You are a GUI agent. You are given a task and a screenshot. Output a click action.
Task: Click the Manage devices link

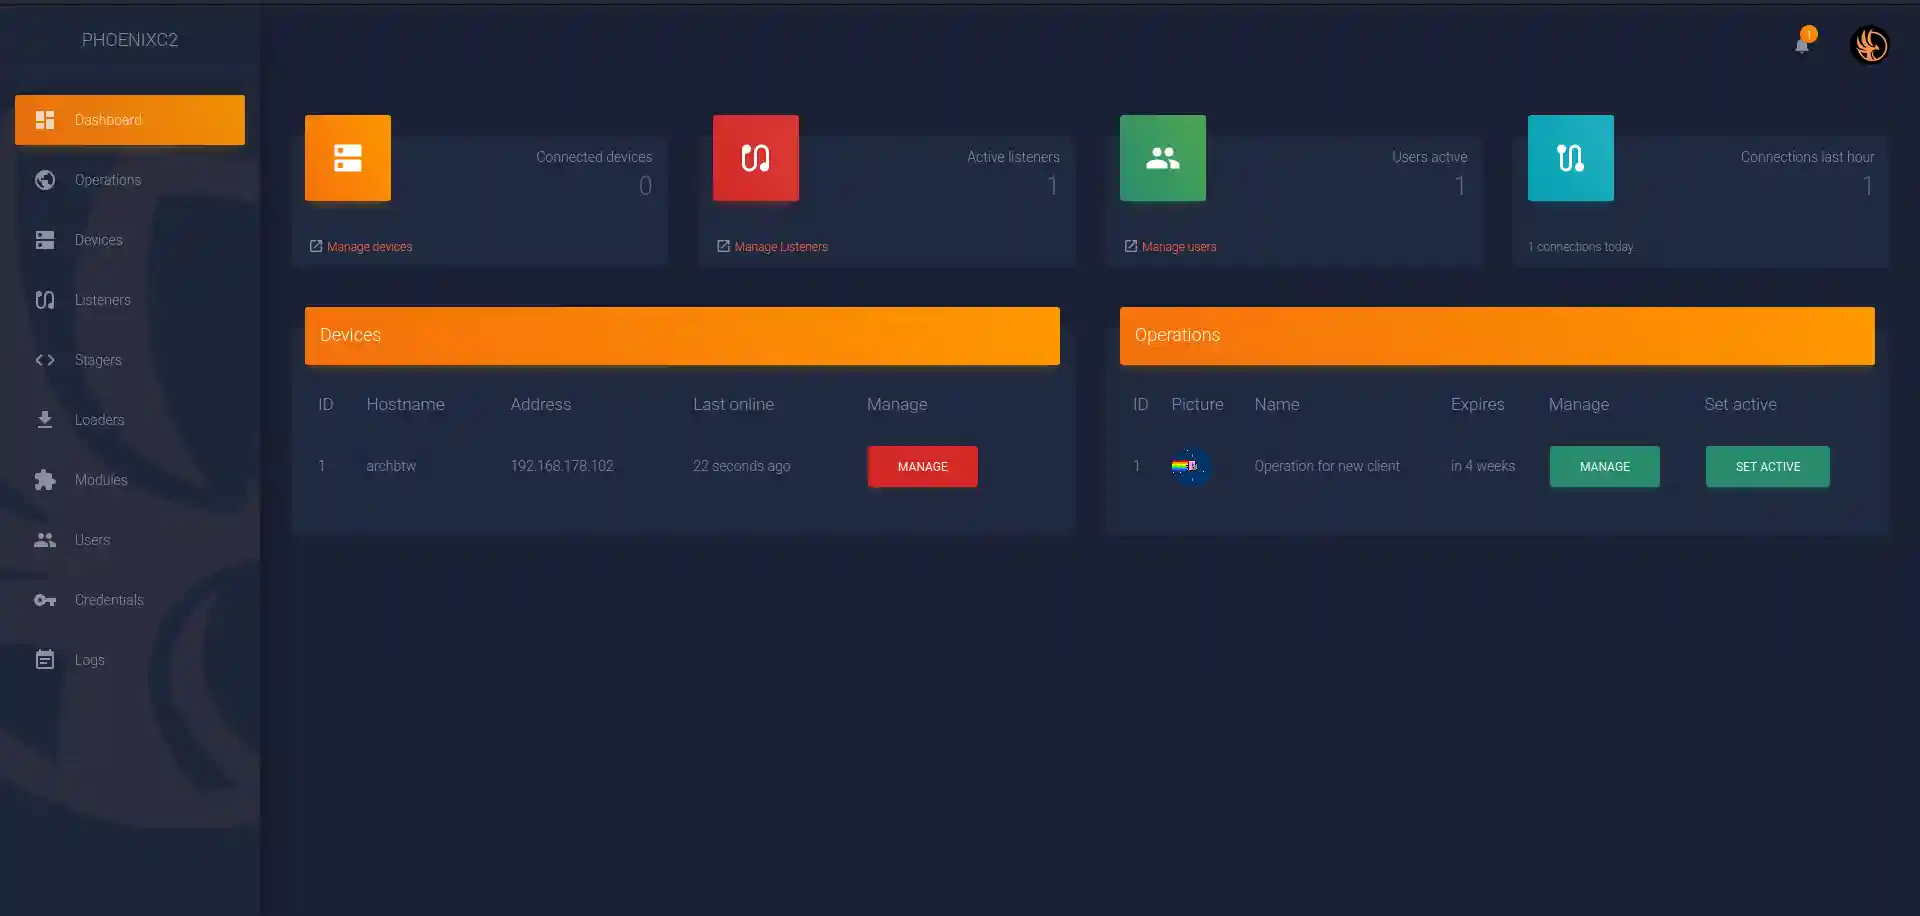(369, 247)
